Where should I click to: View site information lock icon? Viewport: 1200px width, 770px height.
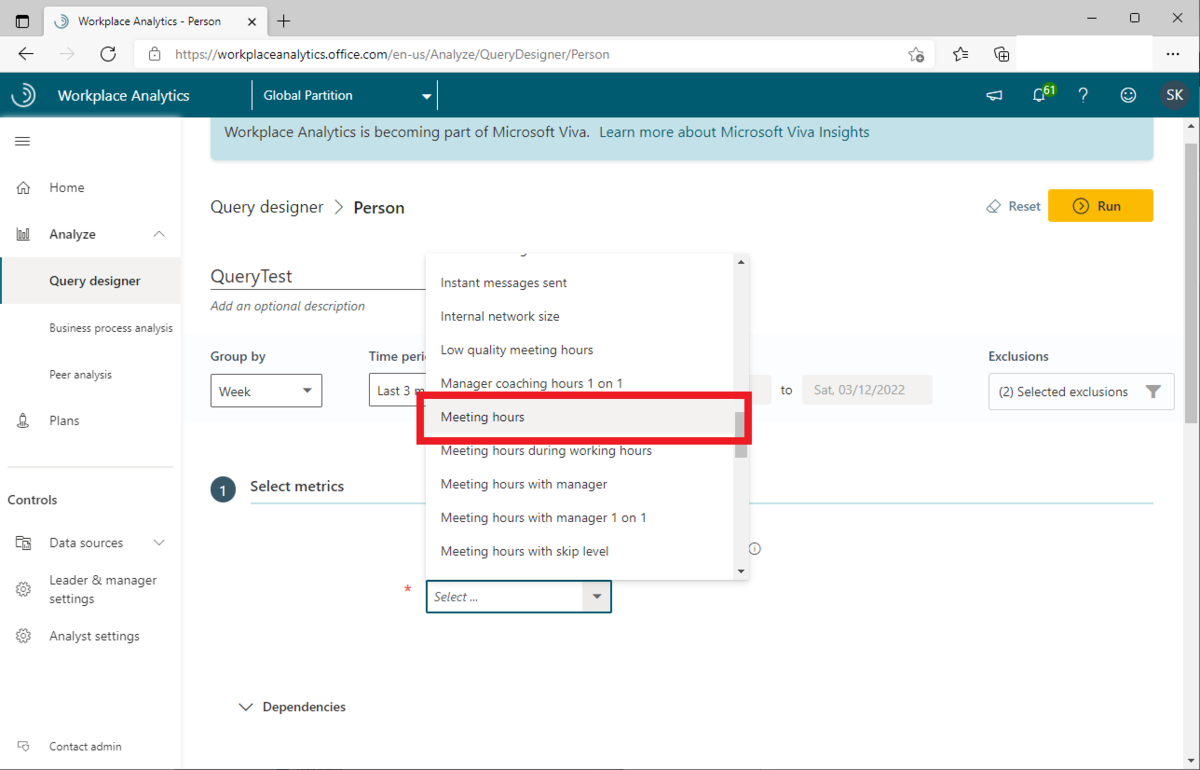coord(154,54)
